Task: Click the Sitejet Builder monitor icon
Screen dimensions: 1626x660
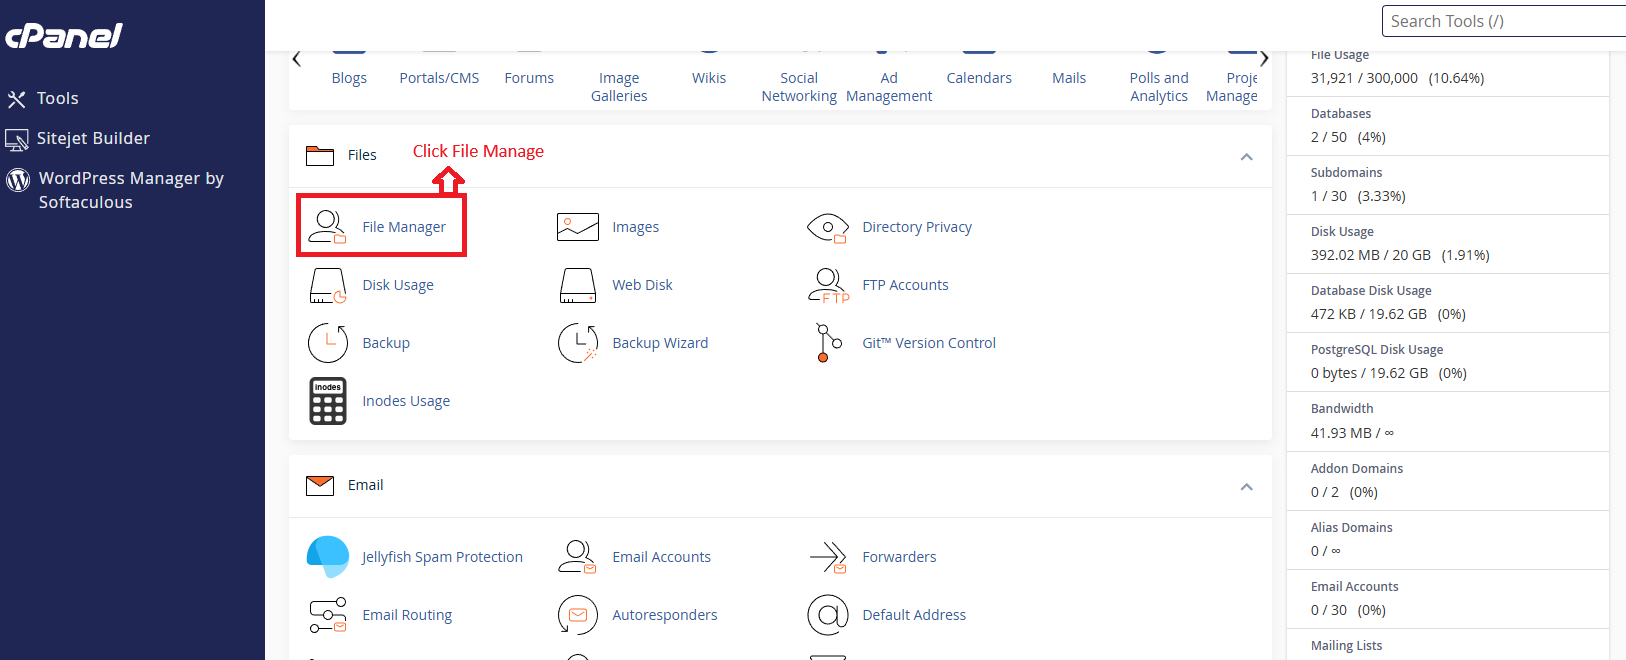Action: [x=17, y=139]
